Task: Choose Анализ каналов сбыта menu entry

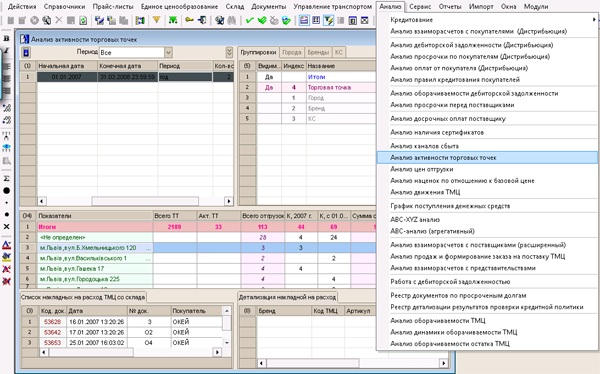Action: coord(424,146)
